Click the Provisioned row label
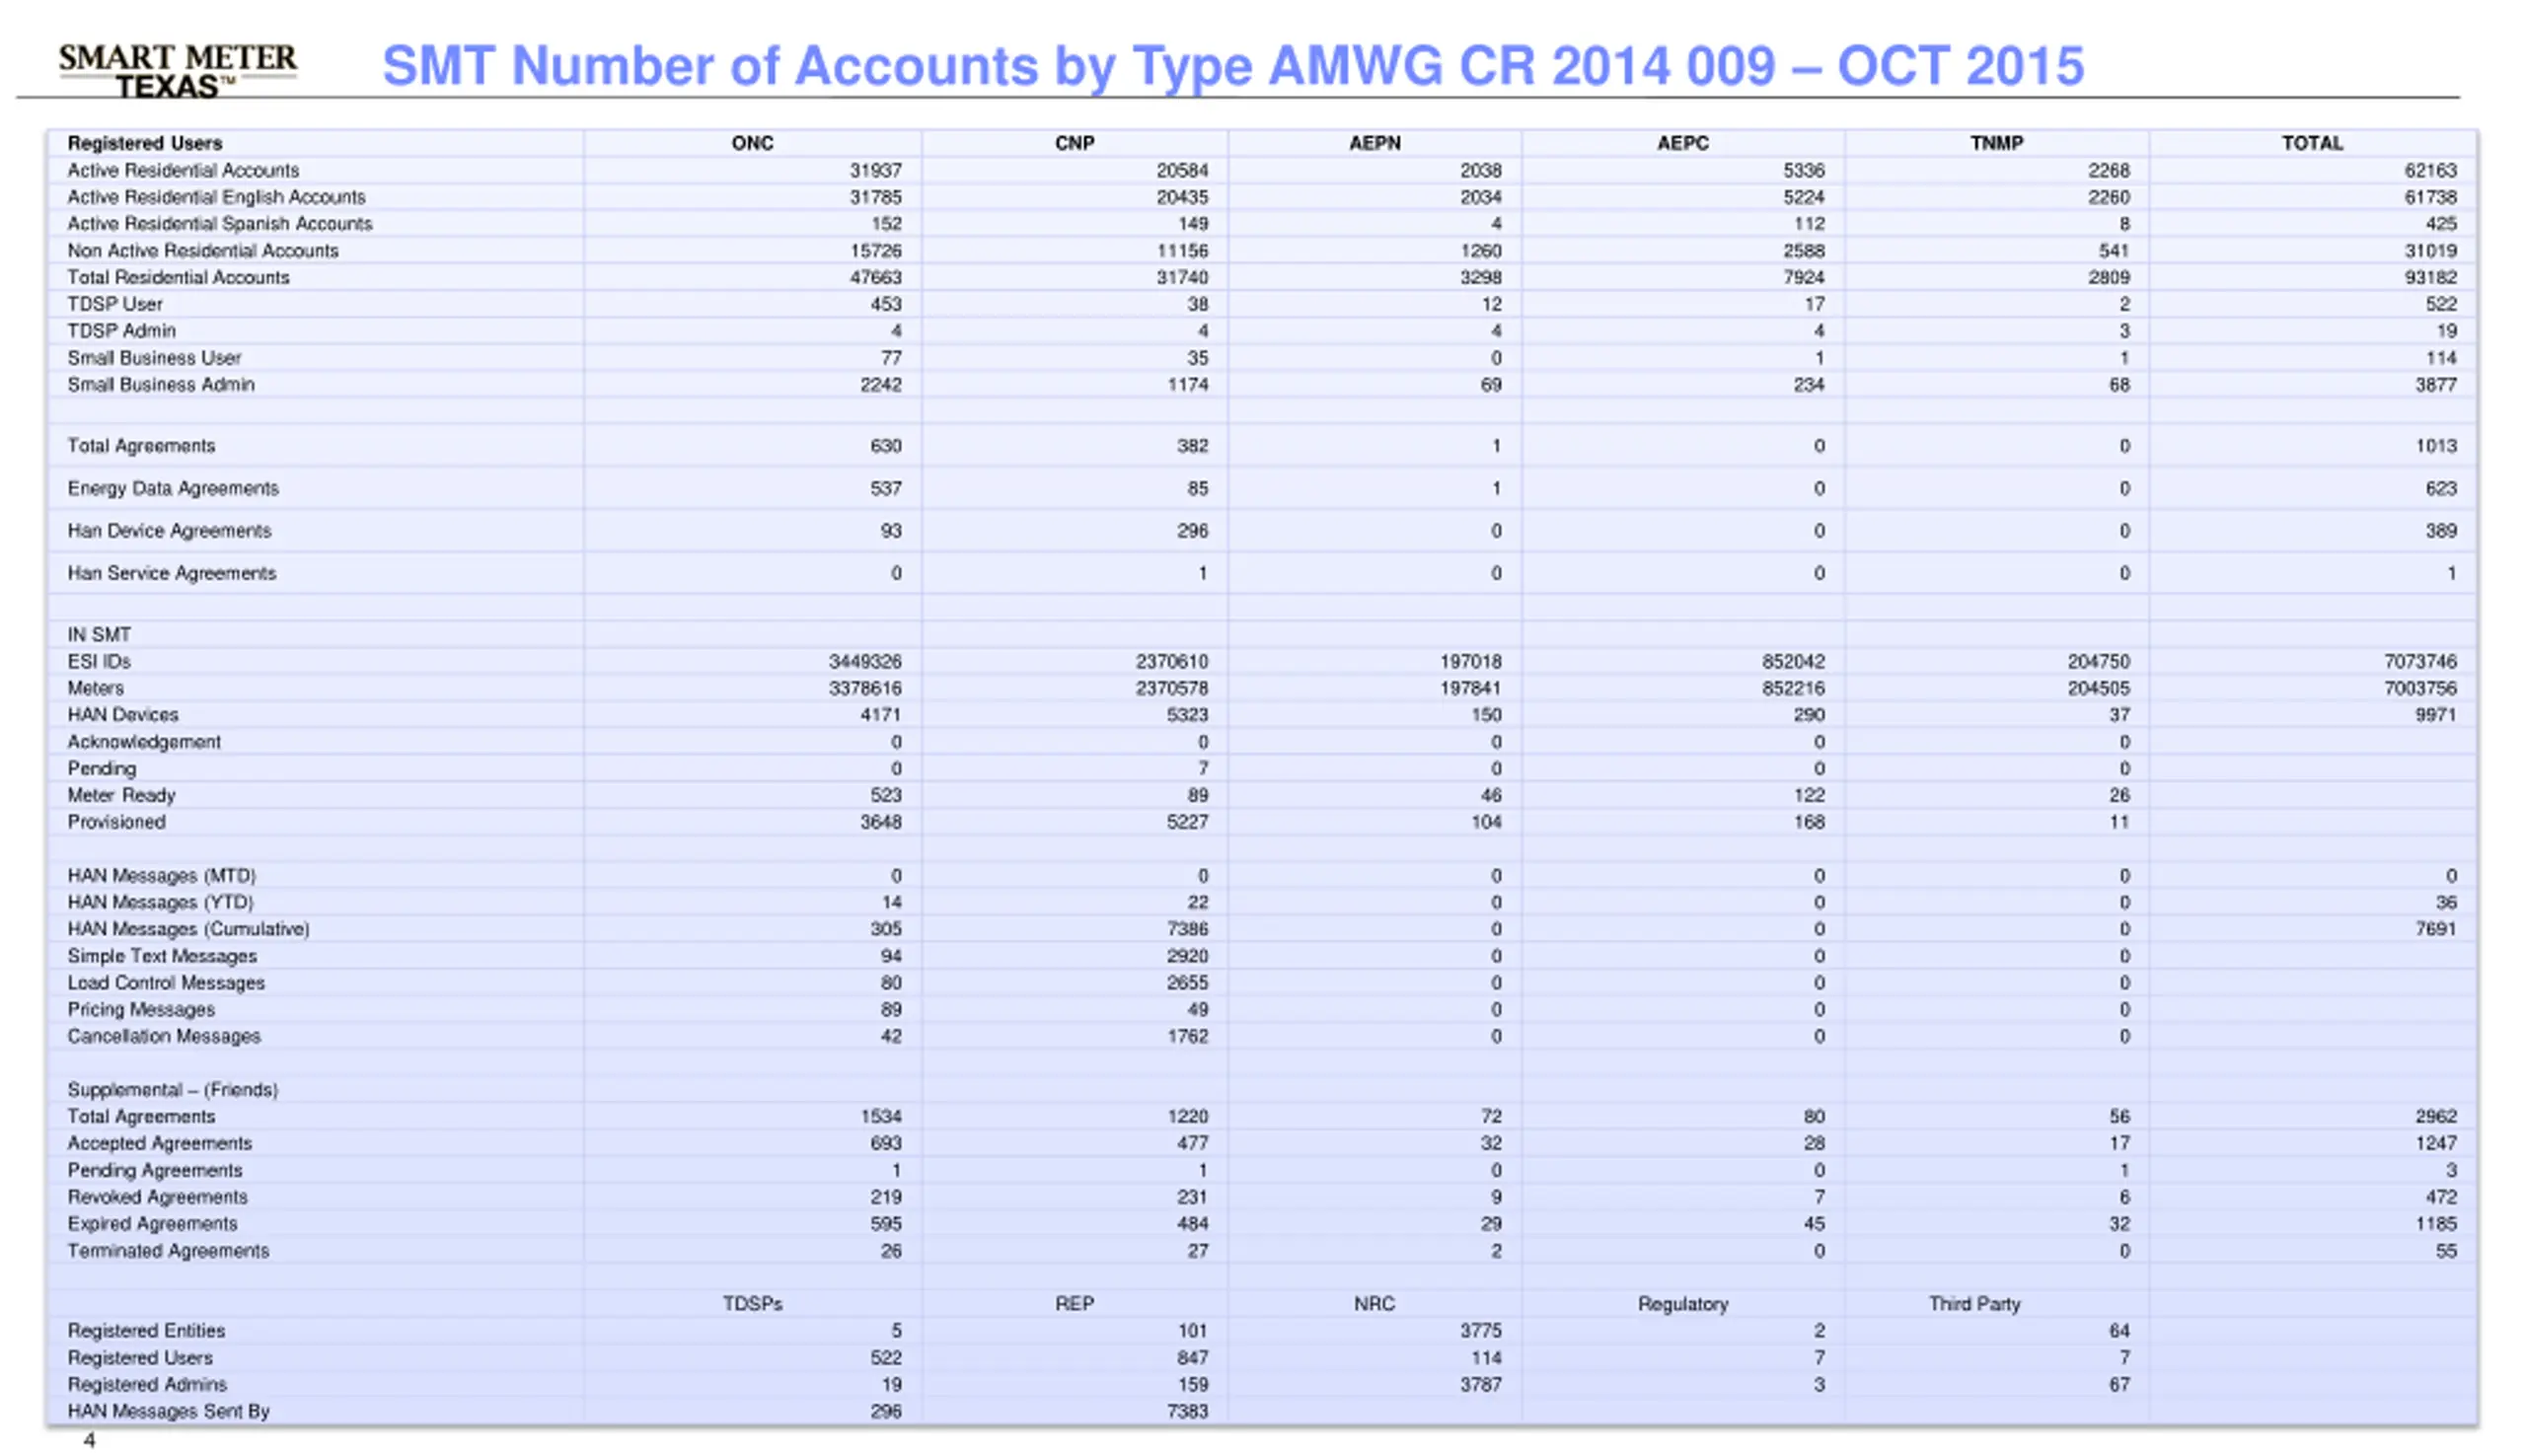Viewport: 2526px width, 1456px height. (116, 822)
